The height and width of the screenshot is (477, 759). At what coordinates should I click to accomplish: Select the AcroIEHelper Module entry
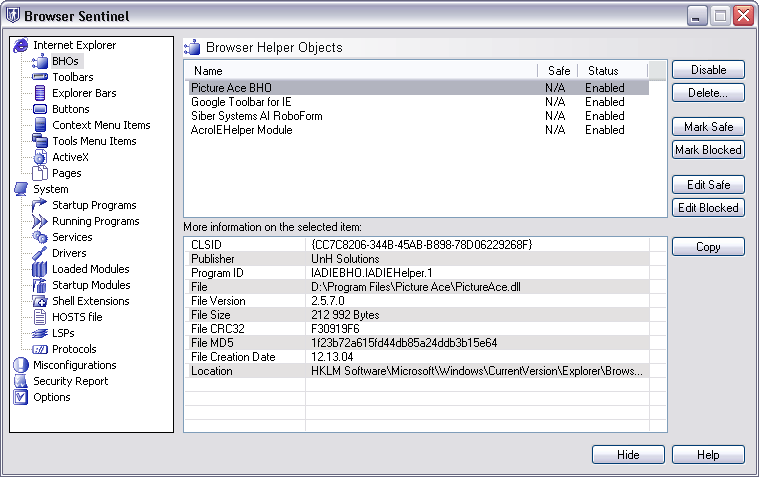[x=242, y=130]
